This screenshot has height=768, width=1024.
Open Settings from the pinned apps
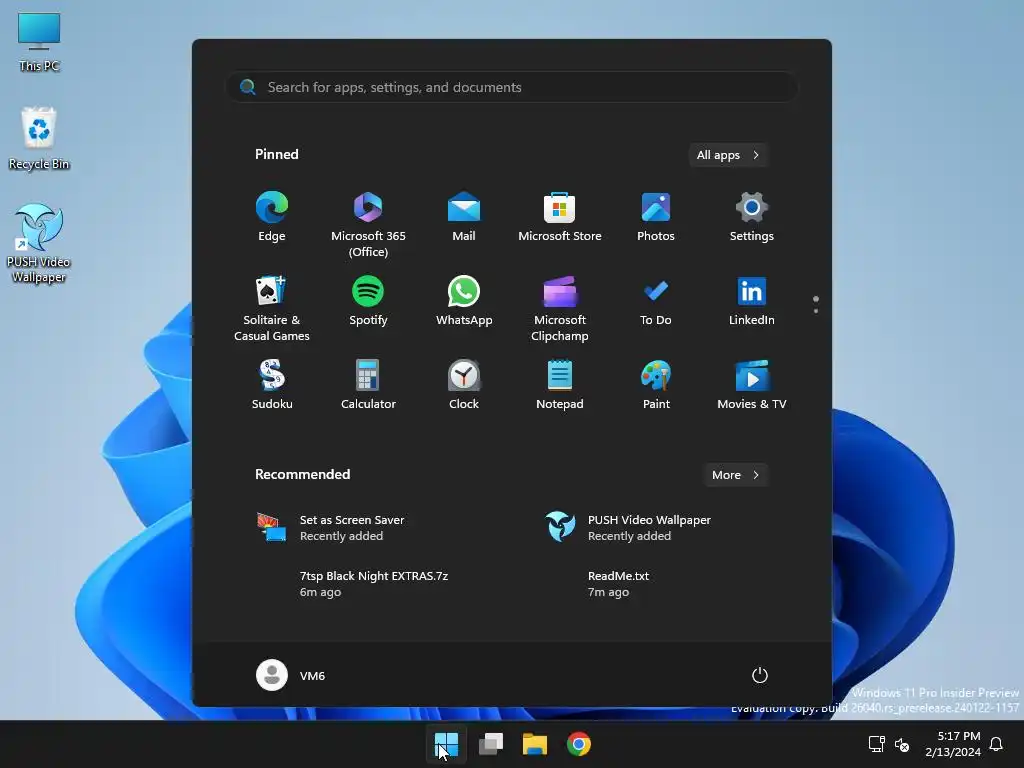click(752, 218)
